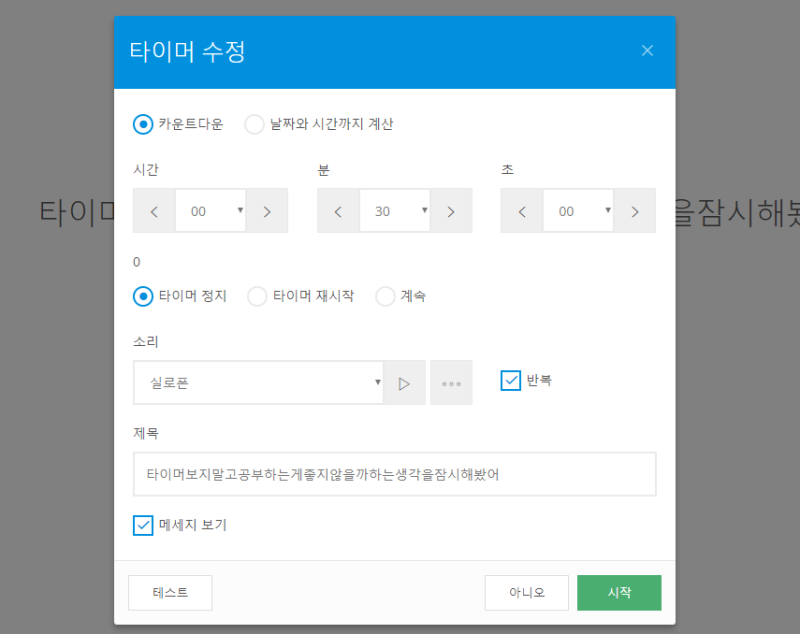
Task: Close the 타이머 수정 dialog
Action: [x=647, y=50]
